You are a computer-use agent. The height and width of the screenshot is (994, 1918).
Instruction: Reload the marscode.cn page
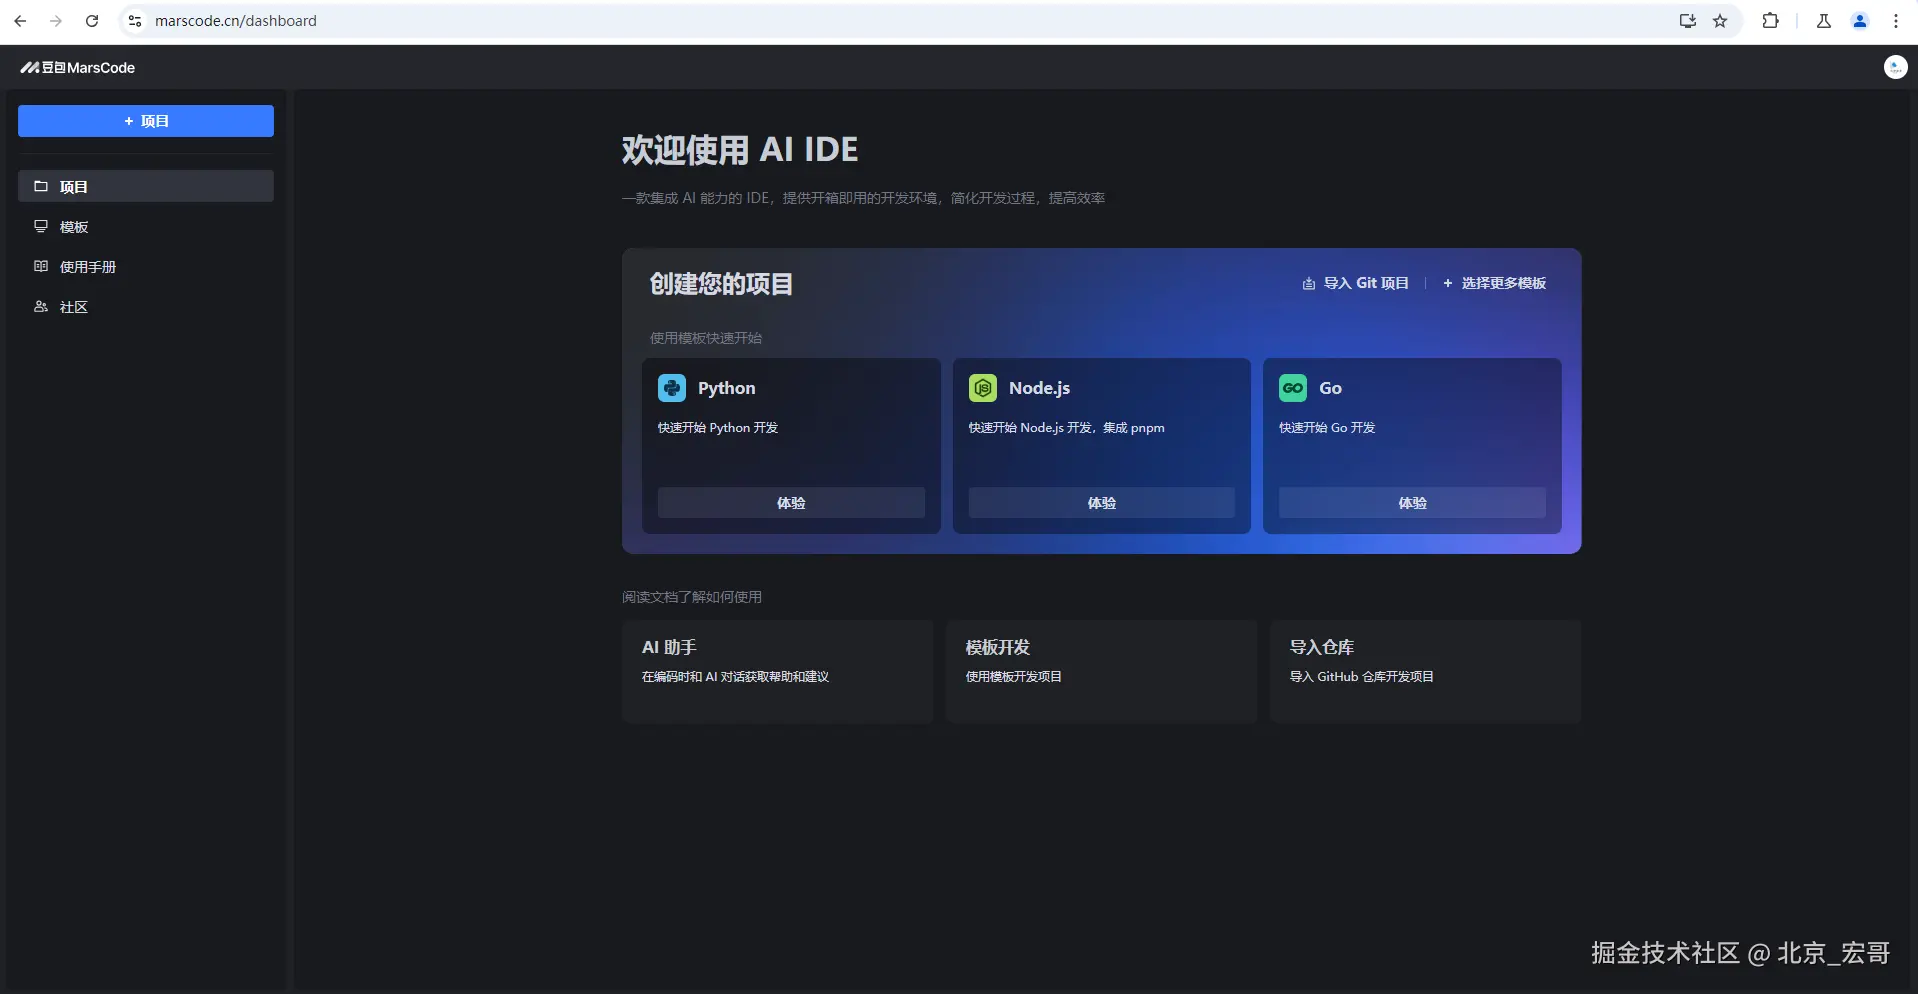tap(92, 21)
